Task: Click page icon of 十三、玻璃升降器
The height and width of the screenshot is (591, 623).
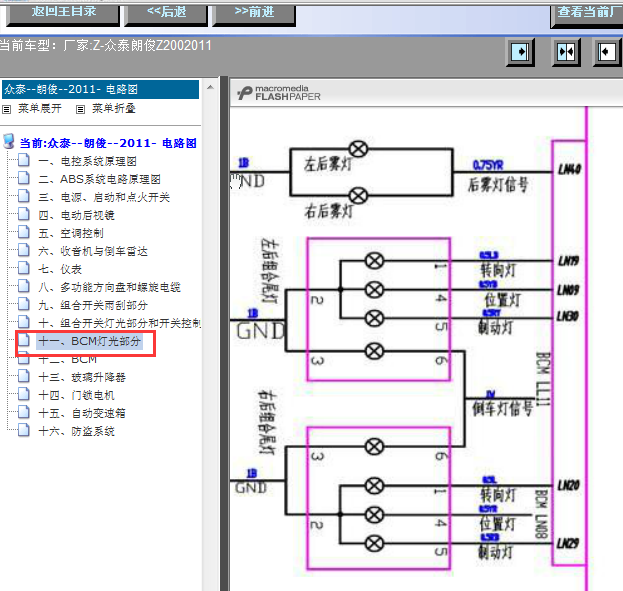Action: 23,376
